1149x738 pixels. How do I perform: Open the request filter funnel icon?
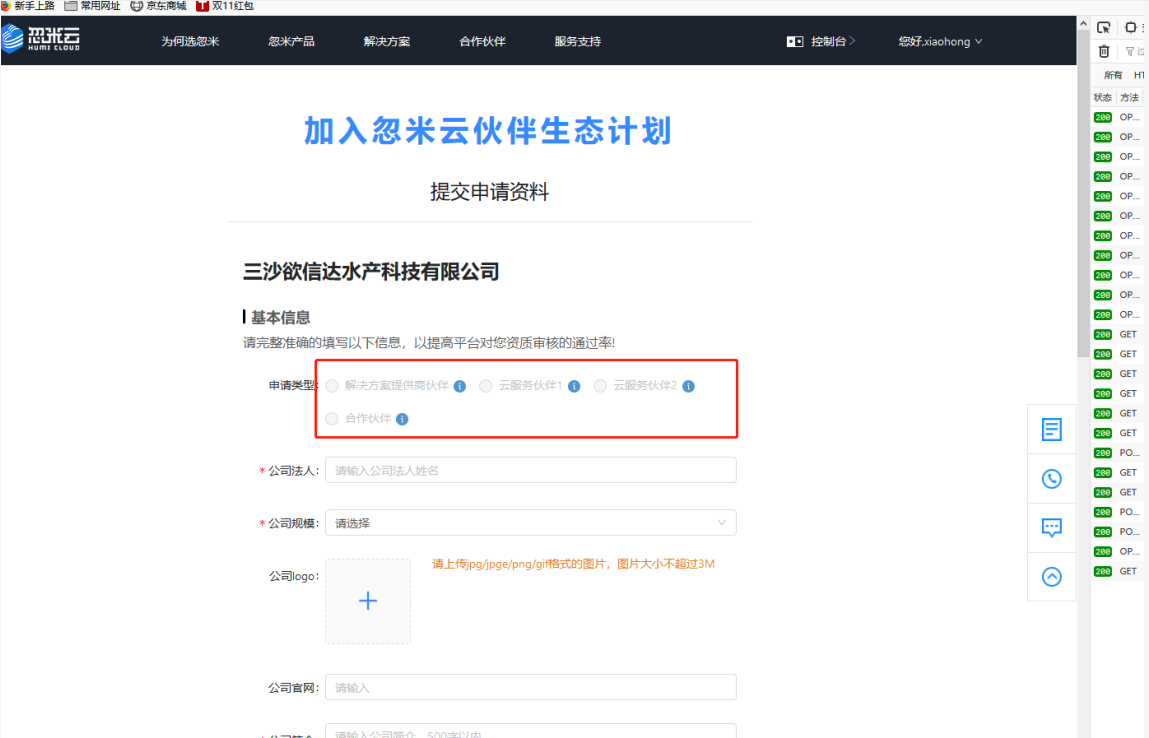1129,51
